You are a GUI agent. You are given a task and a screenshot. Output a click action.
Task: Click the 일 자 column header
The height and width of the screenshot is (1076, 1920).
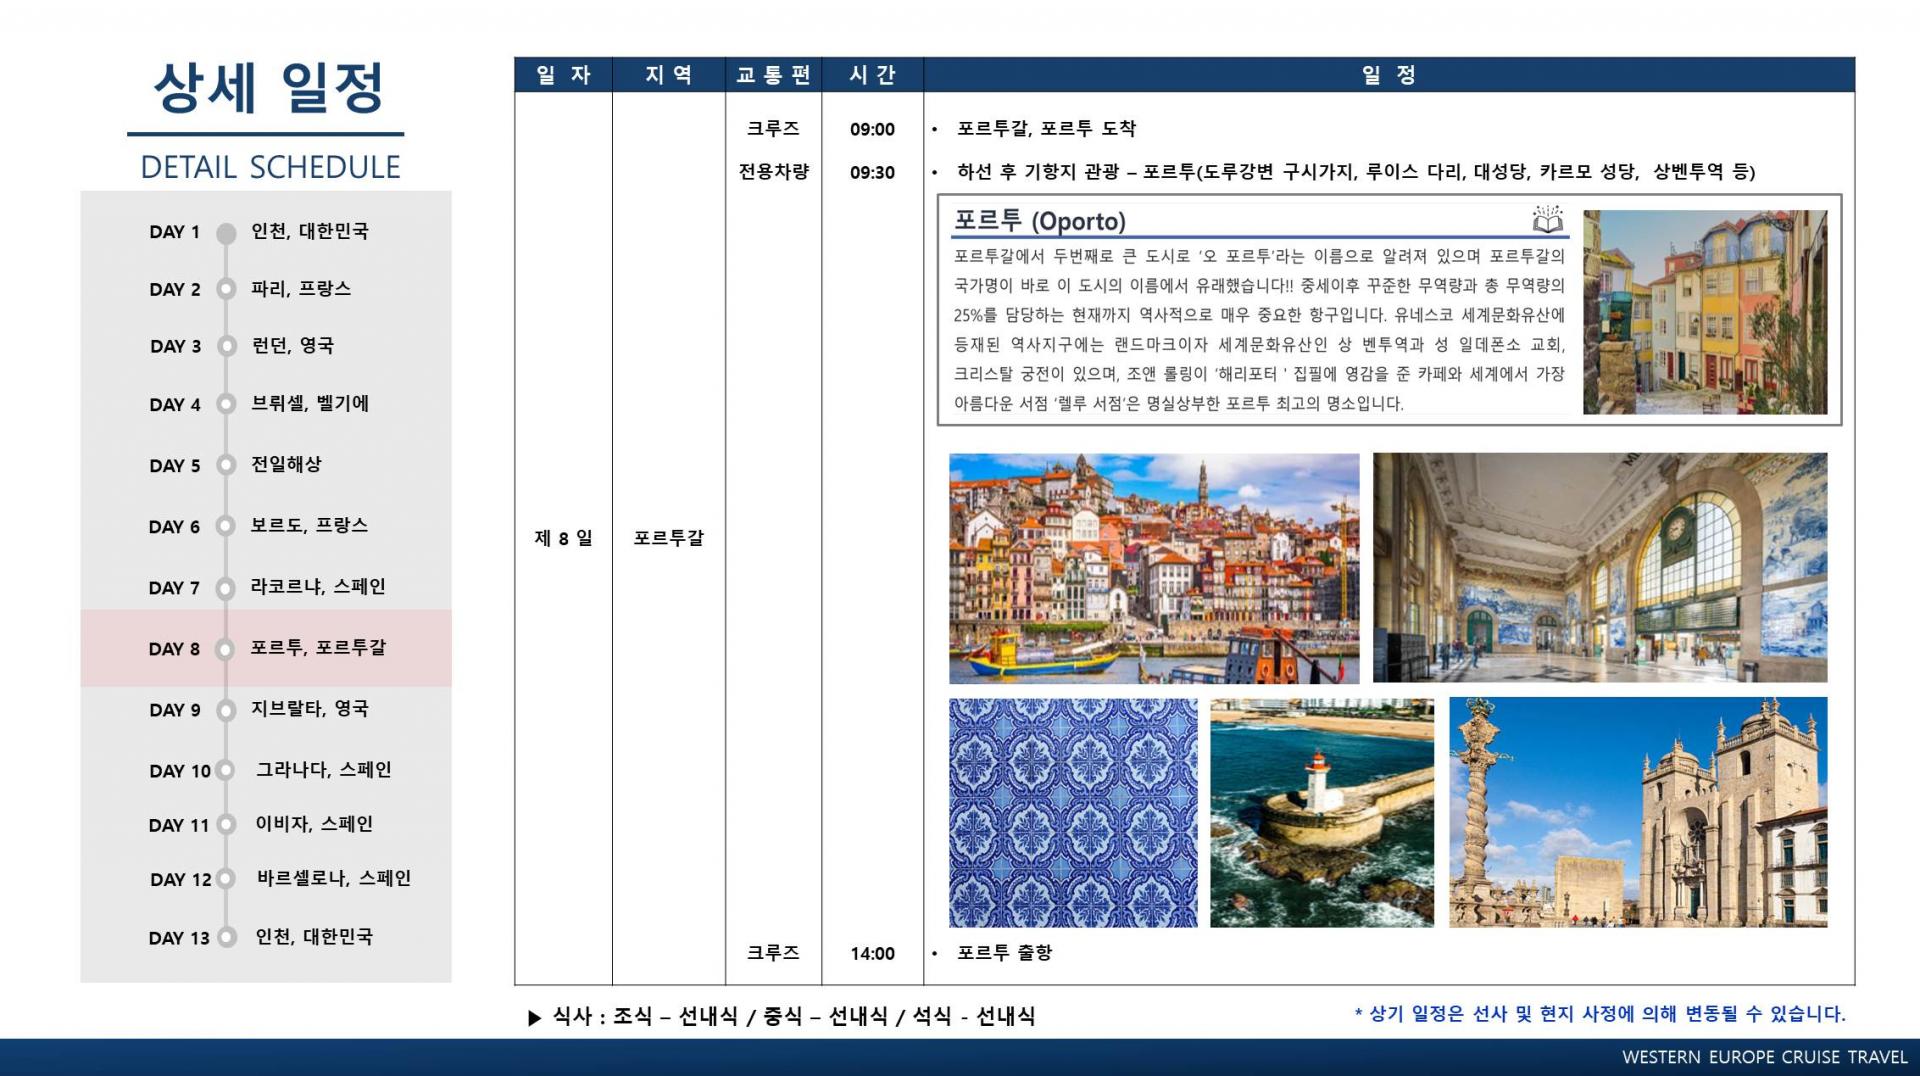pos(563,75)
